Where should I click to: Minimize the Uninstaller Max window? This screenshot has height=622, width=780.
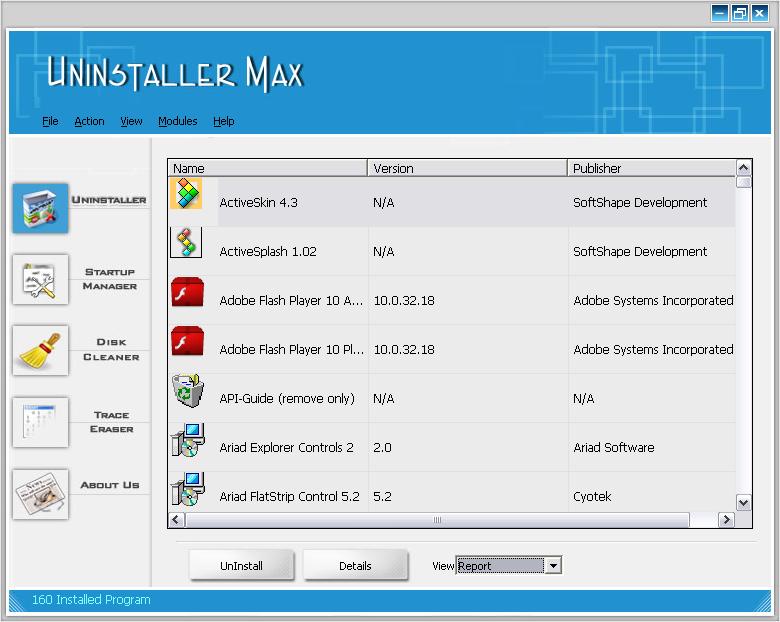[719, 13]
